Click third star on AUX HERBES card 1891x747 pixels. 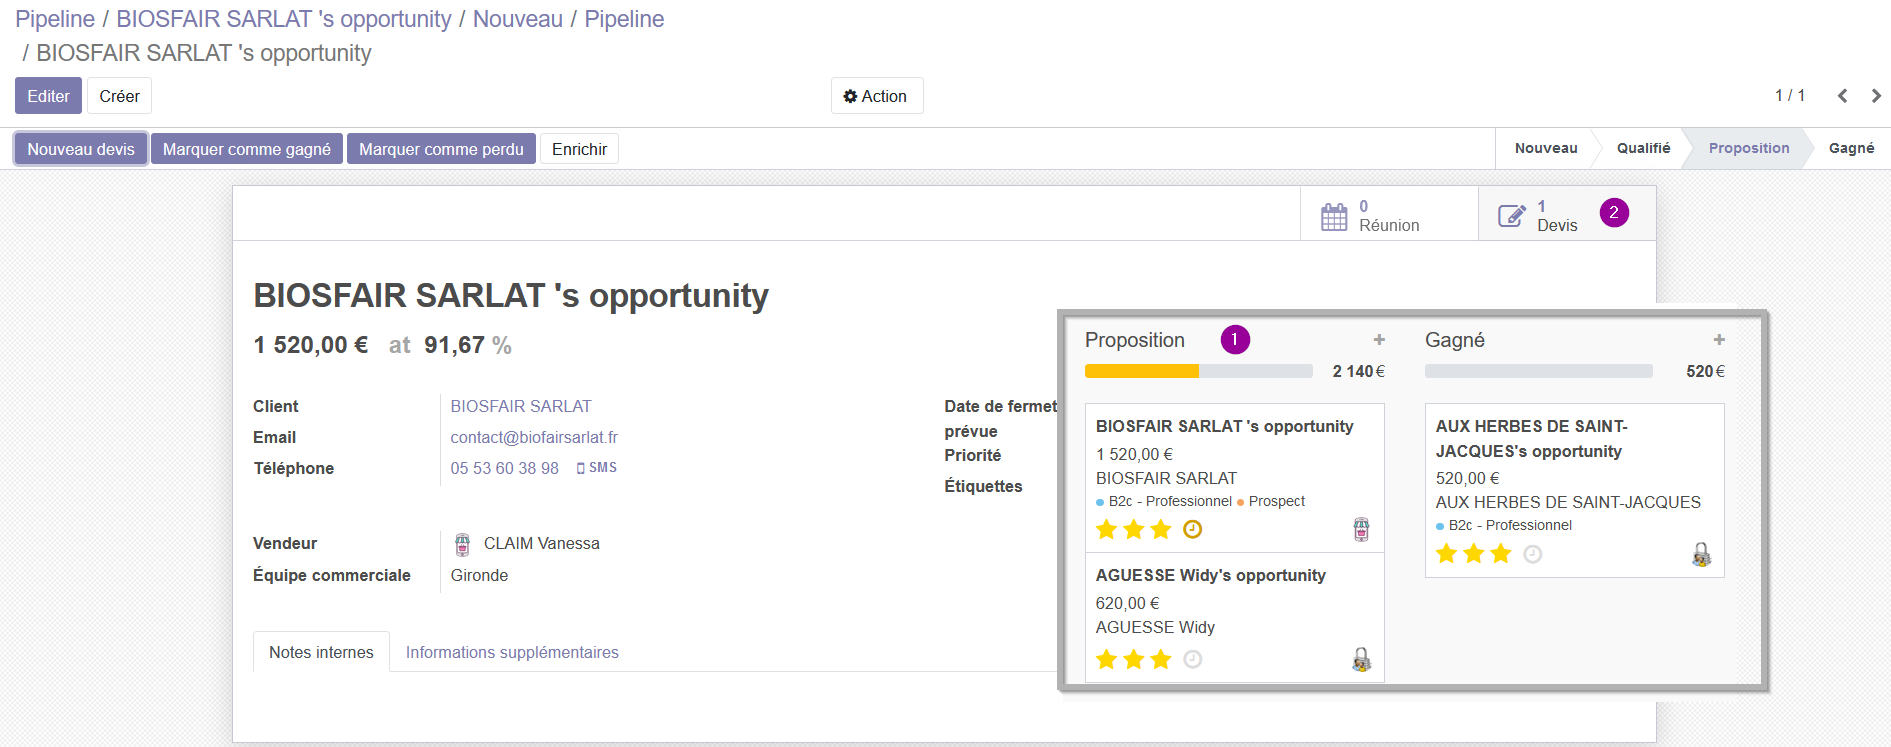pyautogui.click(x=1500, y=554)
